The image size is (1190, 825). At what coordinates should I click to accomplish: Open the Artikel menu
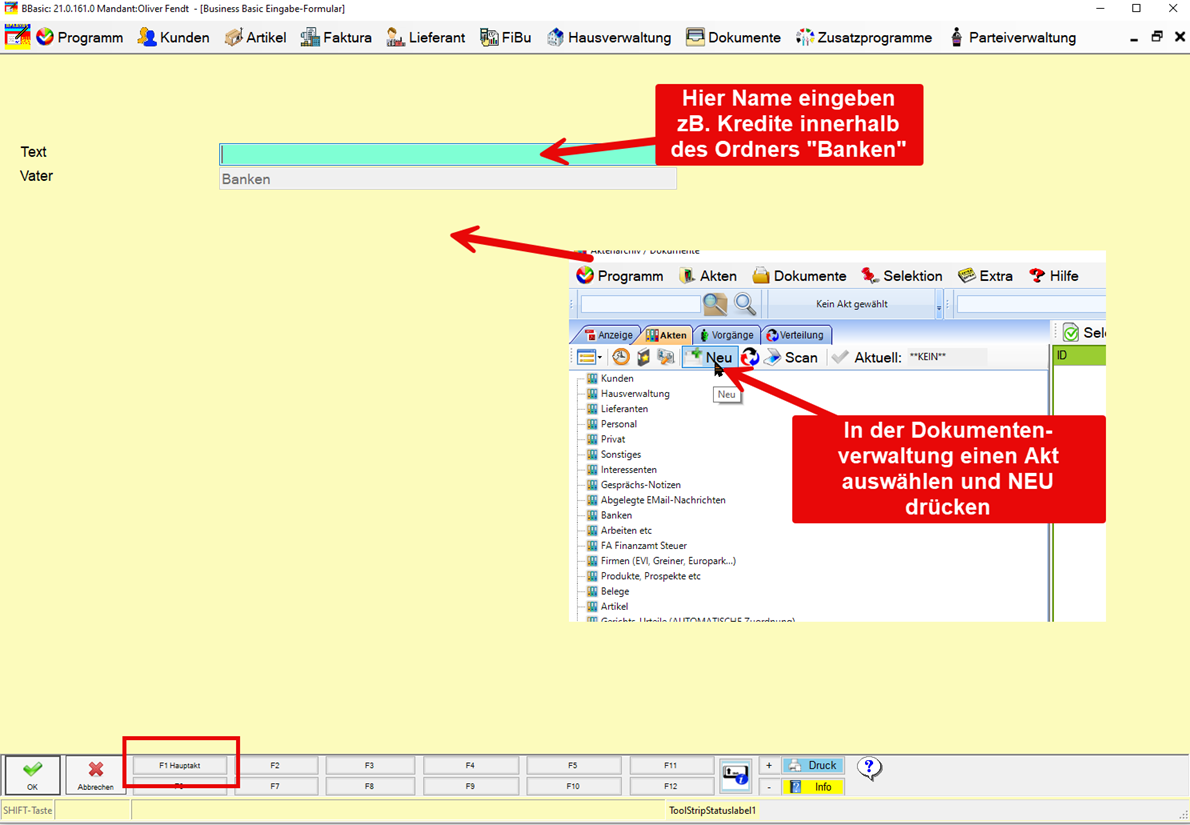(x=256, y=37)
